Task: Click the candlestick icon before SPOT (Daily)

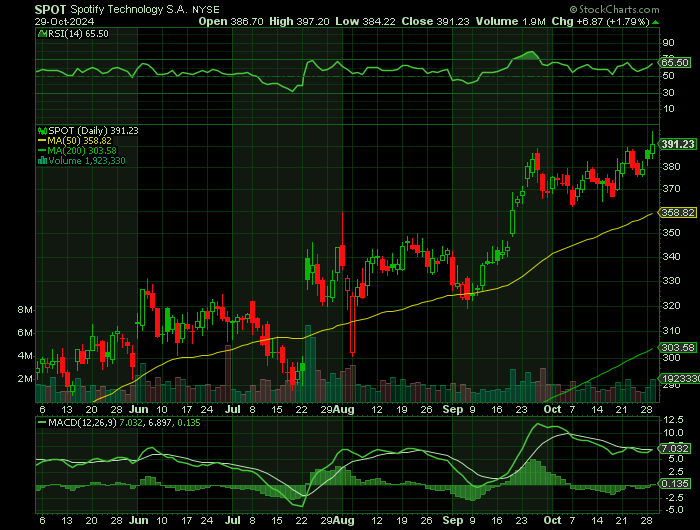Action: click(42, 131)
